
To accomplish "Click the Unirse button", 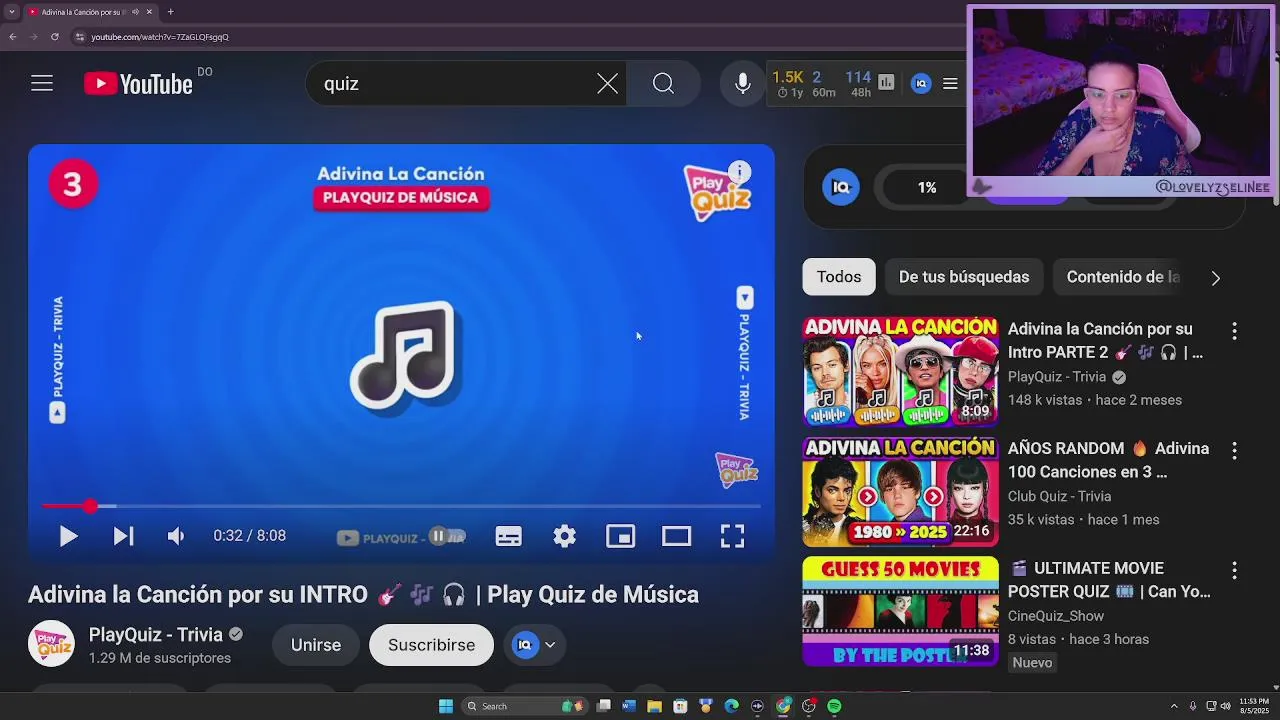I will coord(316,645).
